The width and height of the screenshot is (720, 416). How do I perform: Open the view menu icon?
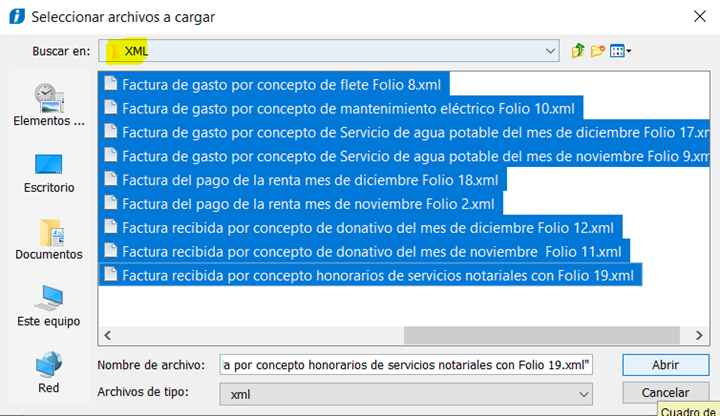pyautogui.click(x=616, y=51)
